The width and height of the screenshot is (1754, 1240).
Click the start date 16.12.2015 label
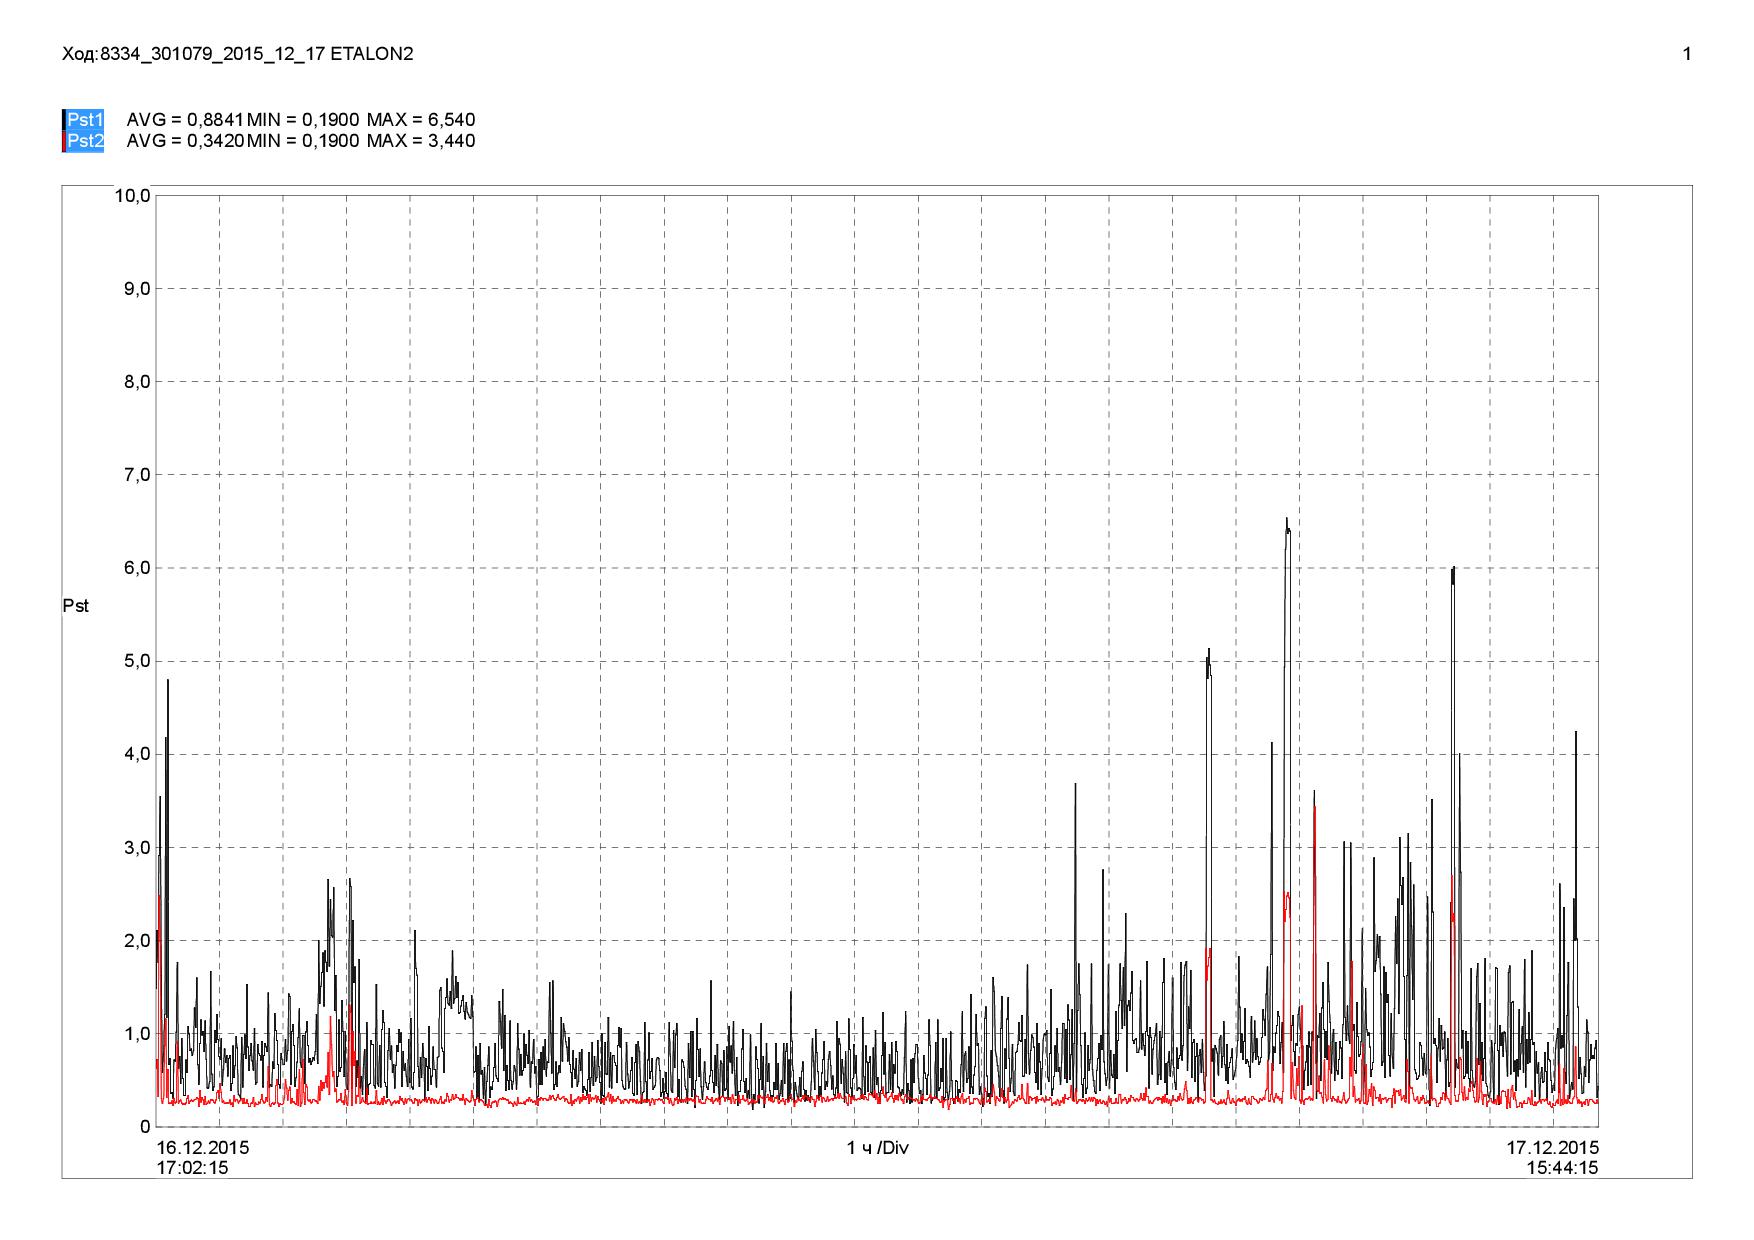click(204, 1148)
